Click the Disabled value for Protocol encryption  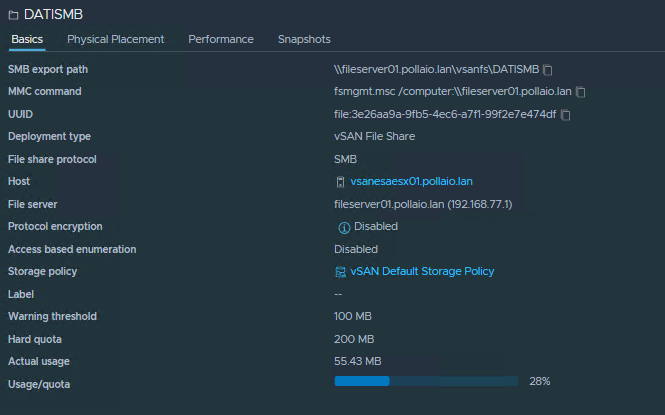point(376,226)
